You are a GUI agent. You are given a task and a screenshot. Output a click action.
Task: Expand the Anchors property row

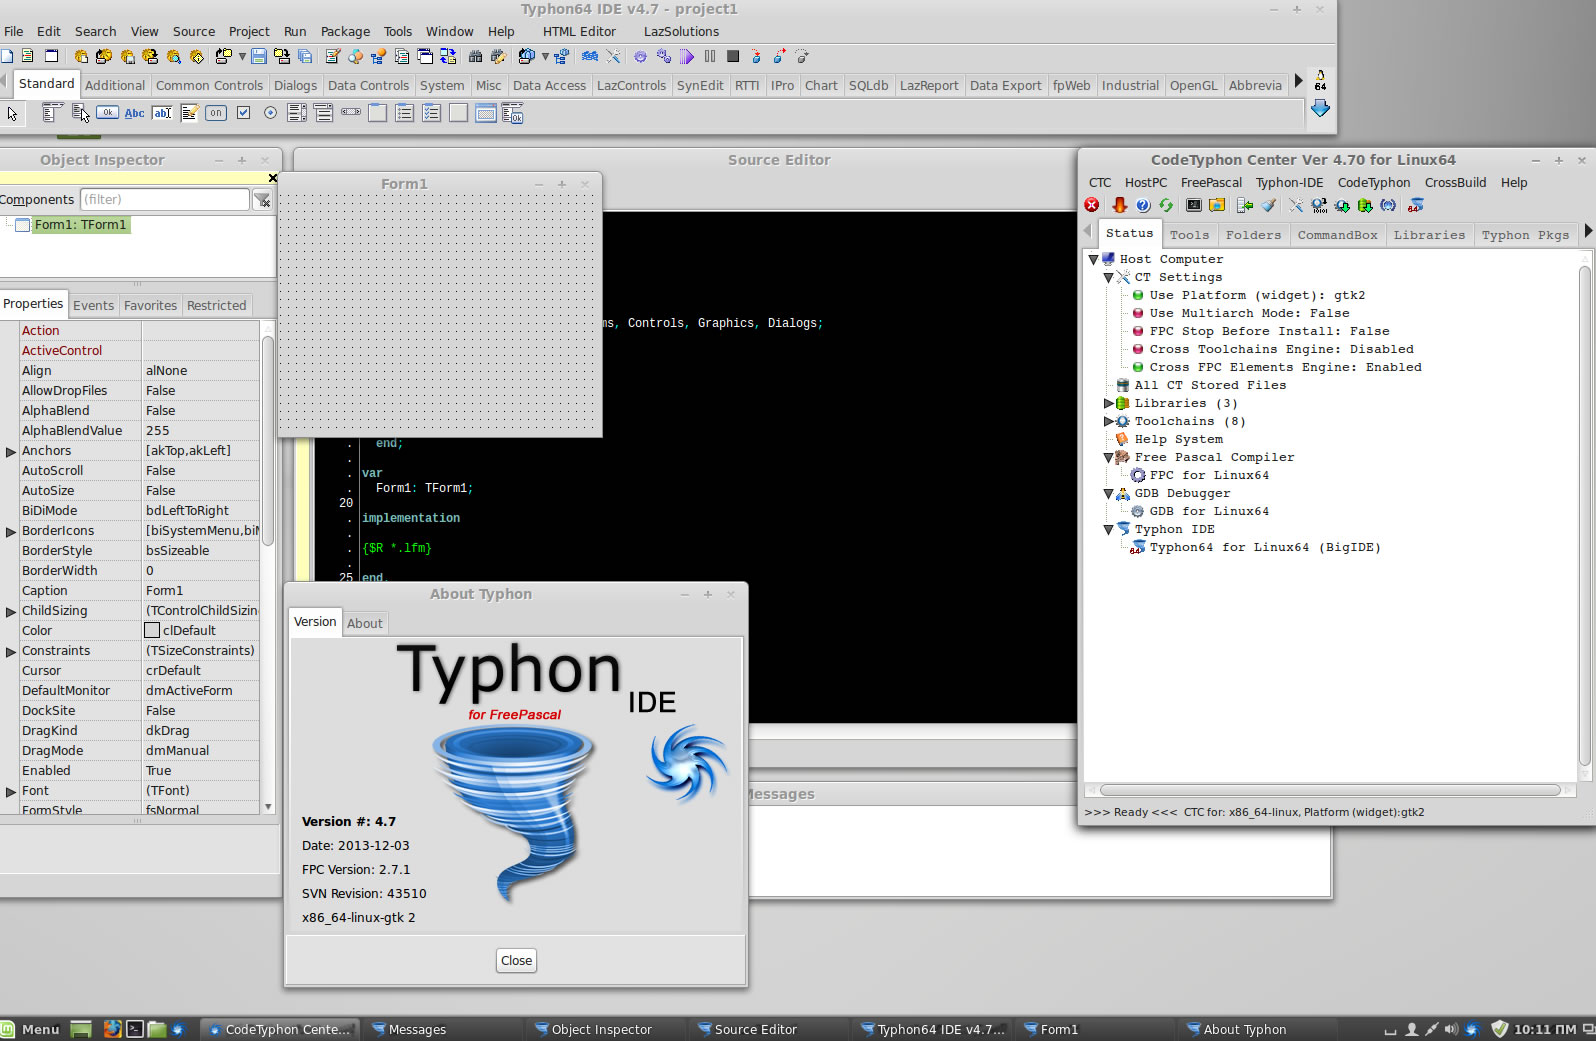11,452
